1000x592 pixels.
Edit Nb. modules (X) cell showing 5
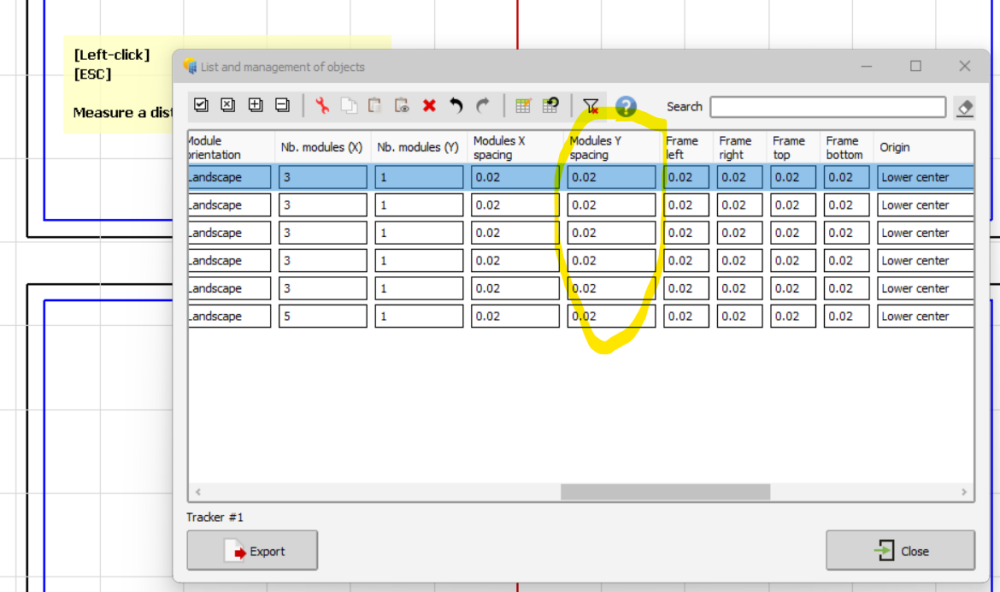click(x=322, y=316)
